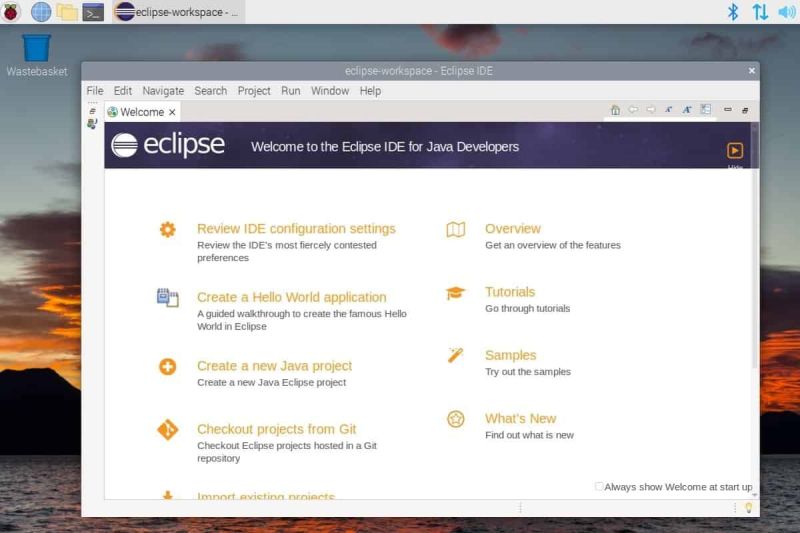Click the star badge icon beside What's New

(456, 419)
